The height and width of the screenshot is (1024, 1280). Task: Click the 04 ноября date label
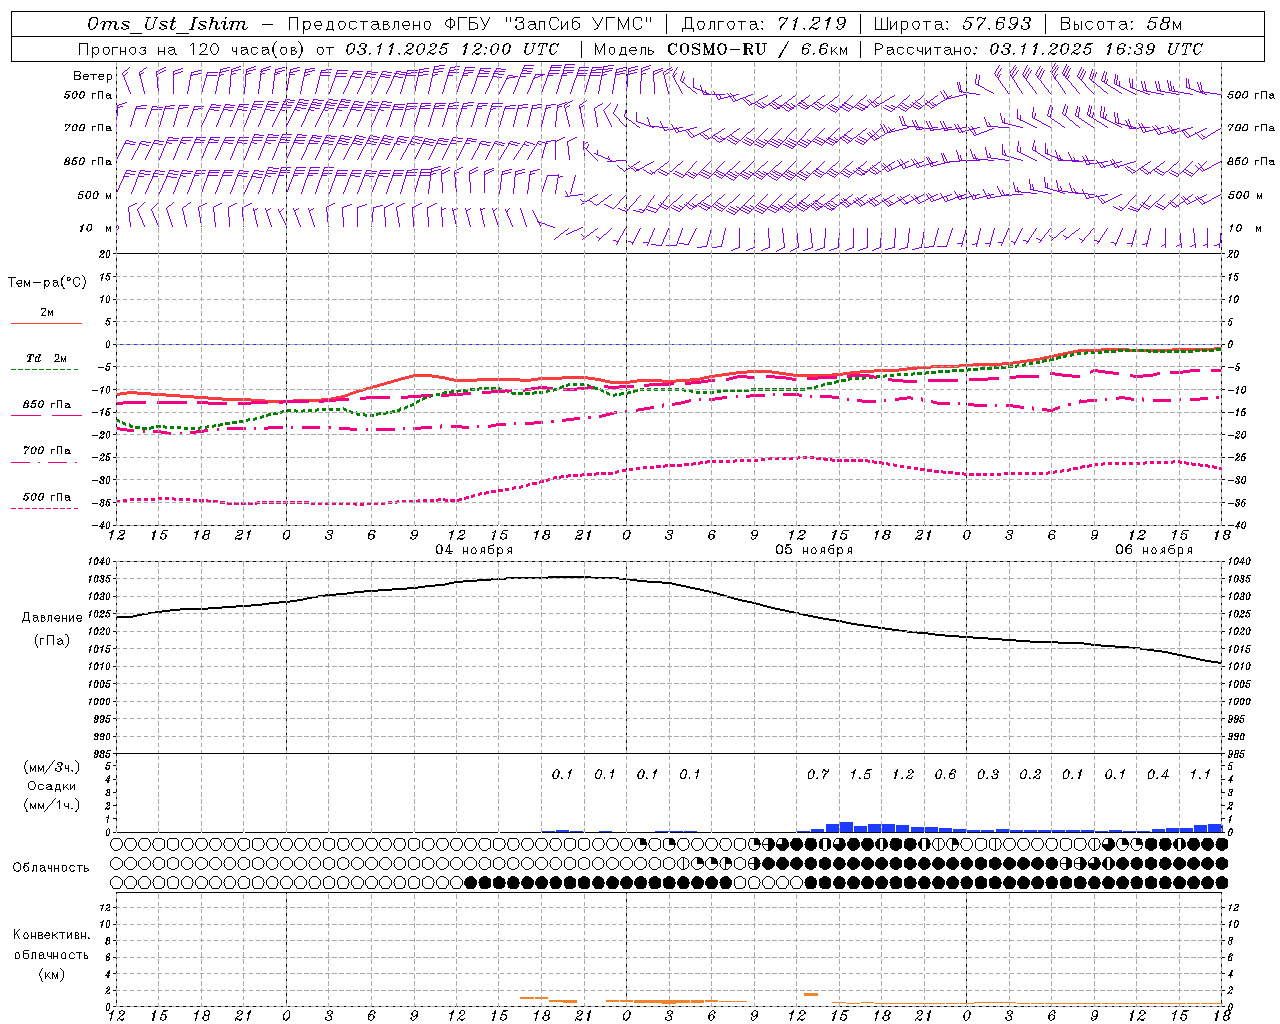point(474,549)
